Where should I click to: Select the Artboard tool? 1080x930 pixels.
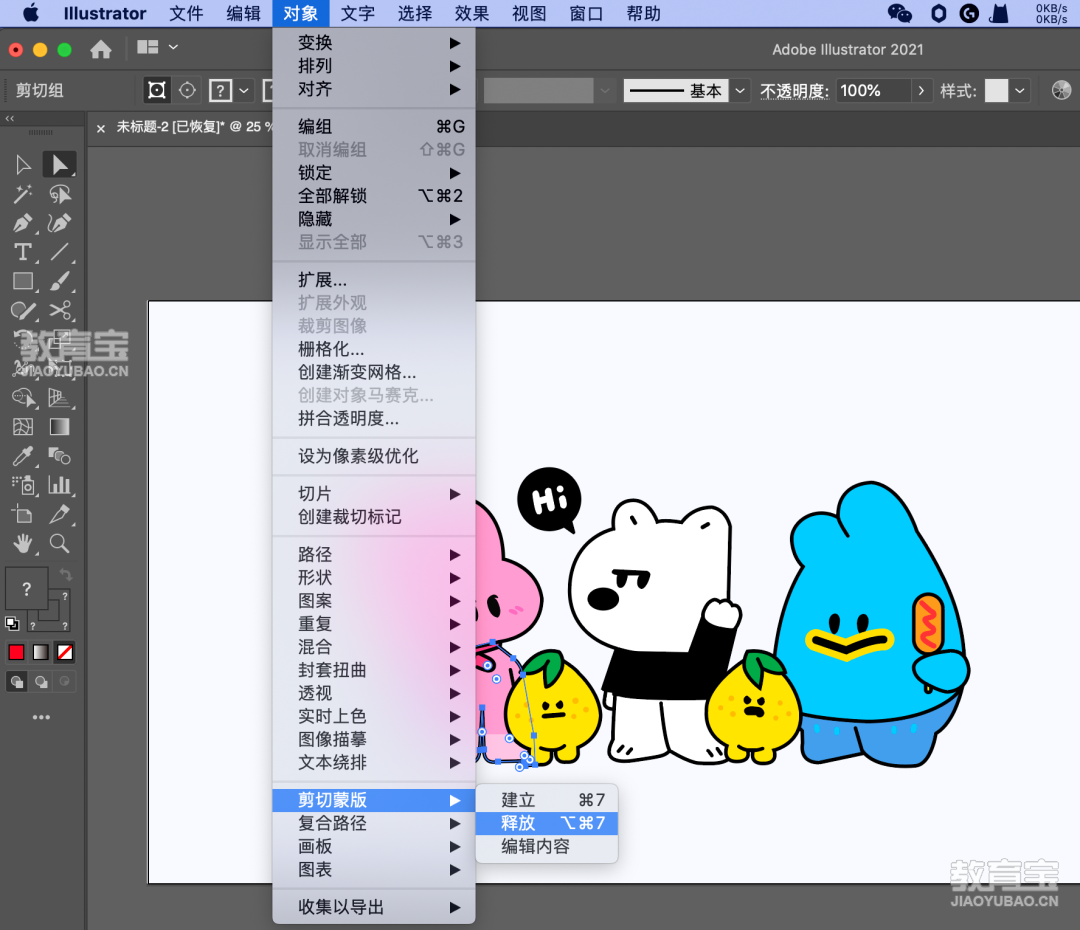click(23, 514)
